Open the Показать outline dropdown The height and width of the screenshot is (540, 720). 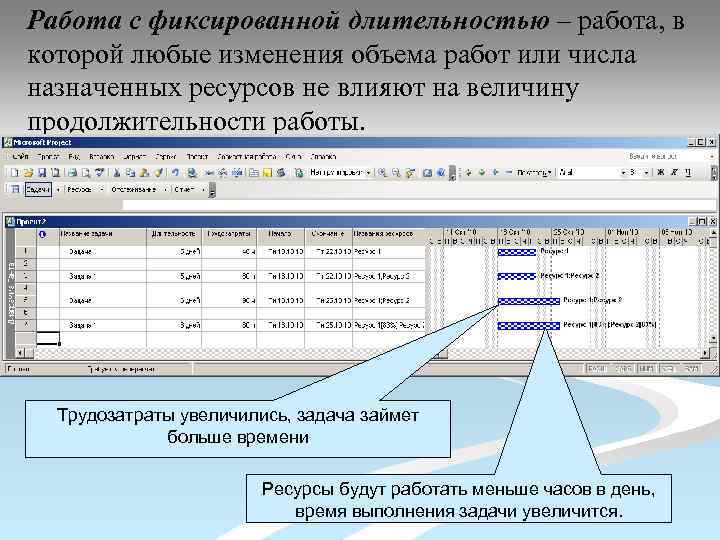tap(534, 173)
